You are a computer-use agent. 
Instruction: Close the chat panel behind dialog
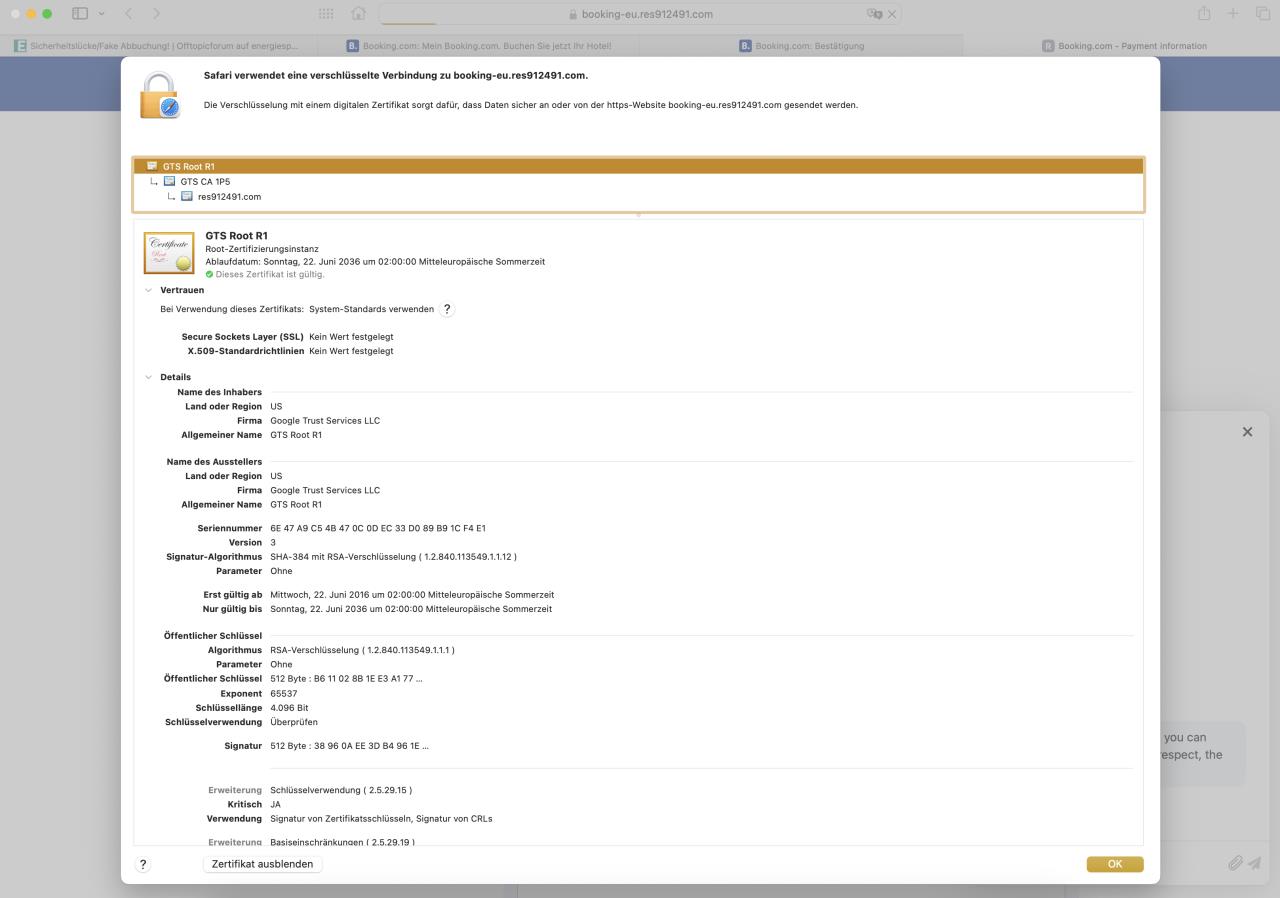coord(1247,432)
